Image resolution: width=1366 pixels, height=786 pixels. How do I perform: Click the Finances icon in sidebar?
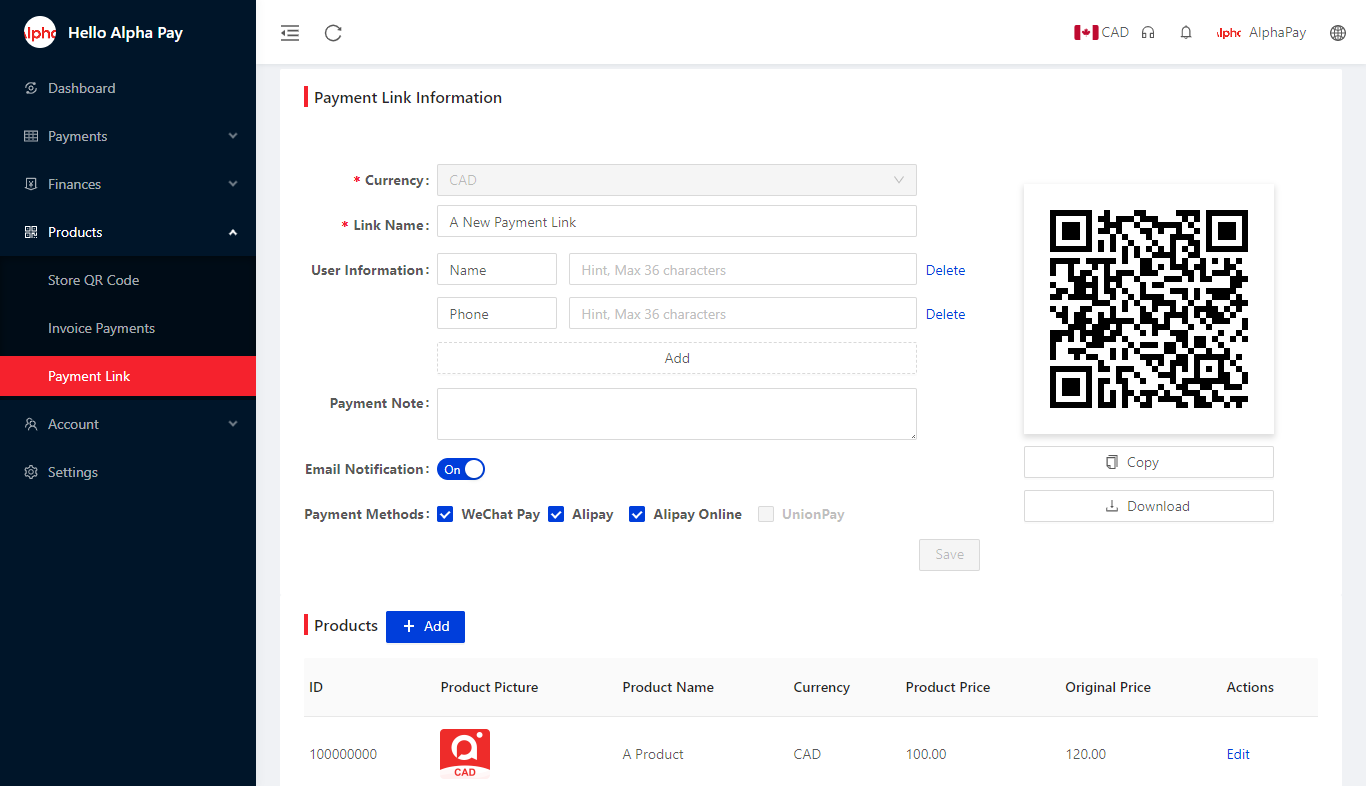(x=31, y=184)
